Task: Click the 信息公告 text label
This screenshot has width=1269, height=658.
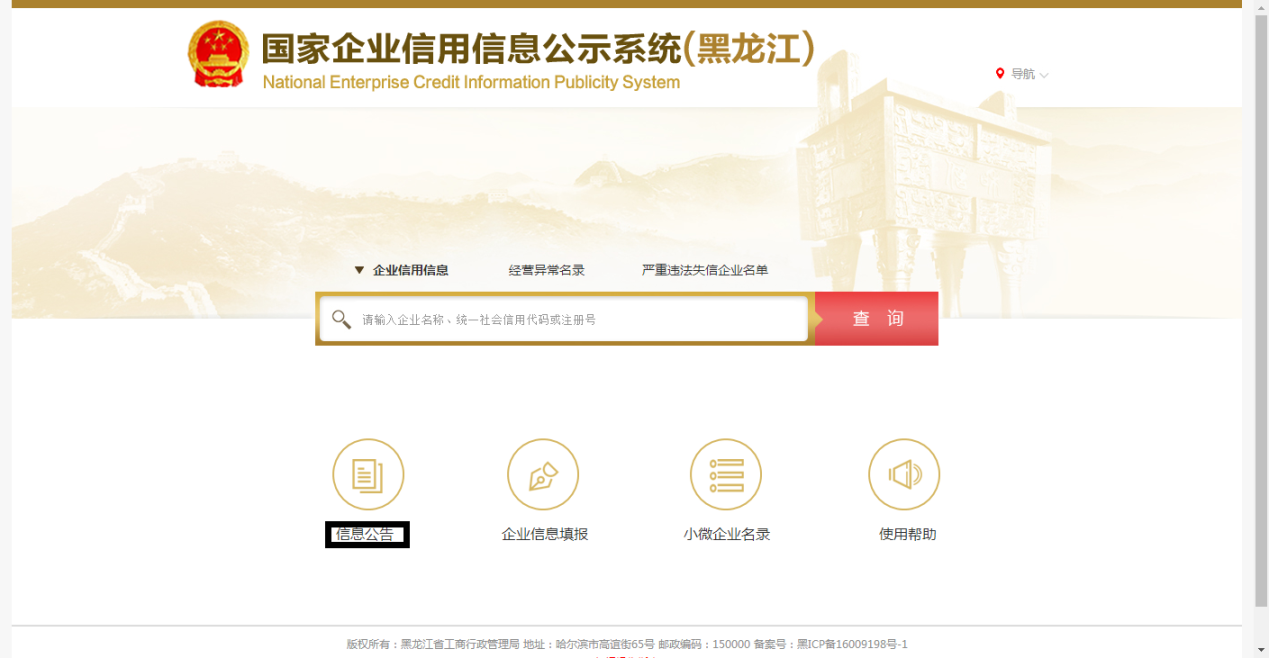Action: tap(367, 534)
